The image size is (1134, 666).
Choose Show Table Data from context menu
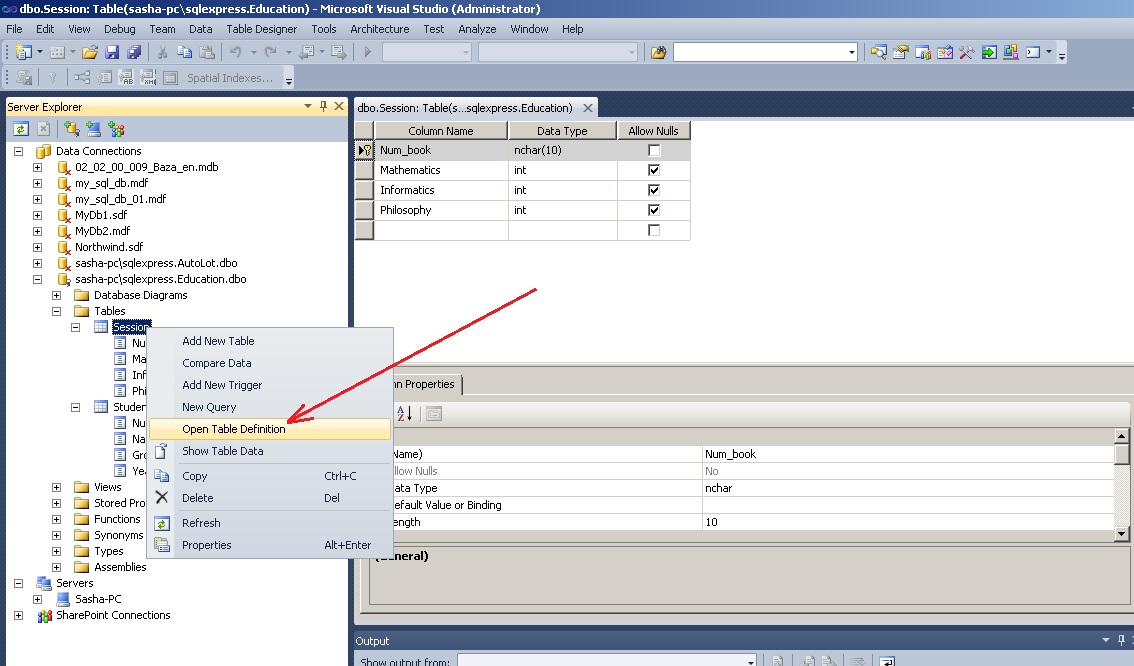point(269,451)
